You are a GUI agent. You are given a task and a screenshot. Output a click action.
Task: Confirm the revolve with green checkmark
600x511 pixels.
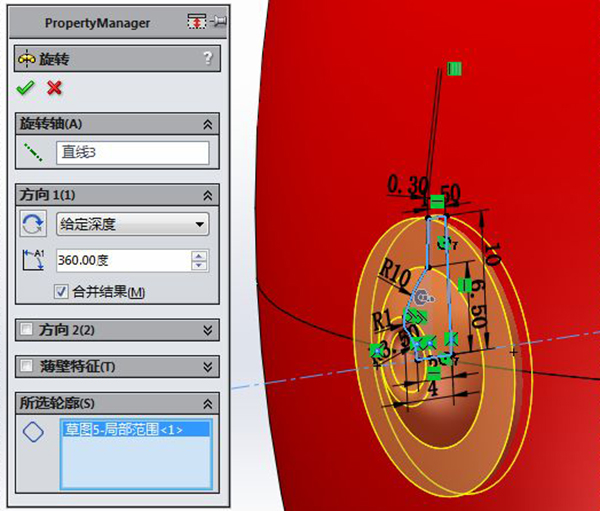coord(25,88)
